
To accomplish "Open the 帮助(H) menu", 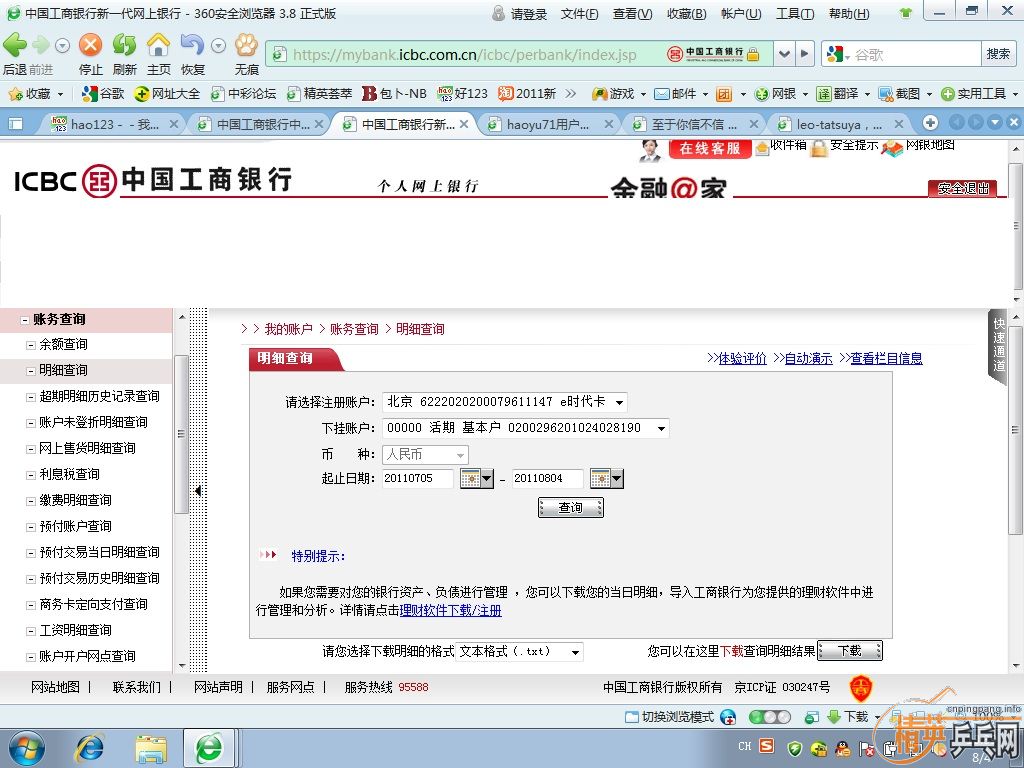I will (849, 14).
